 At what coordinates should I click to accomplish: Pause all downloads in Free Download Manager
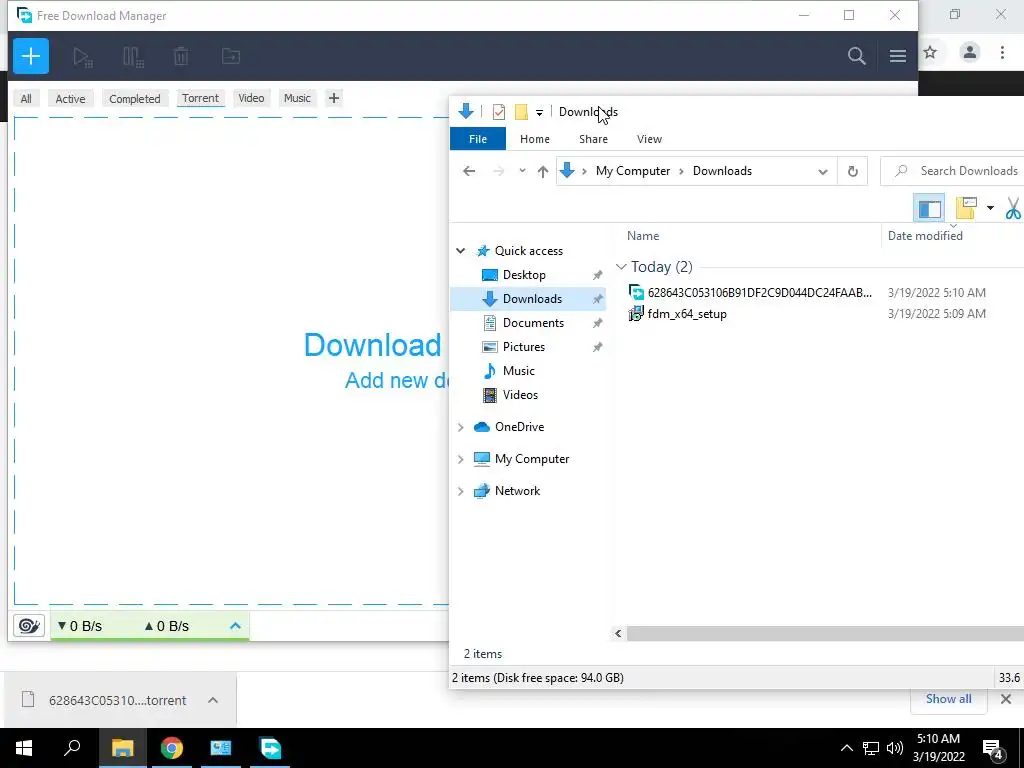[133, 57]
